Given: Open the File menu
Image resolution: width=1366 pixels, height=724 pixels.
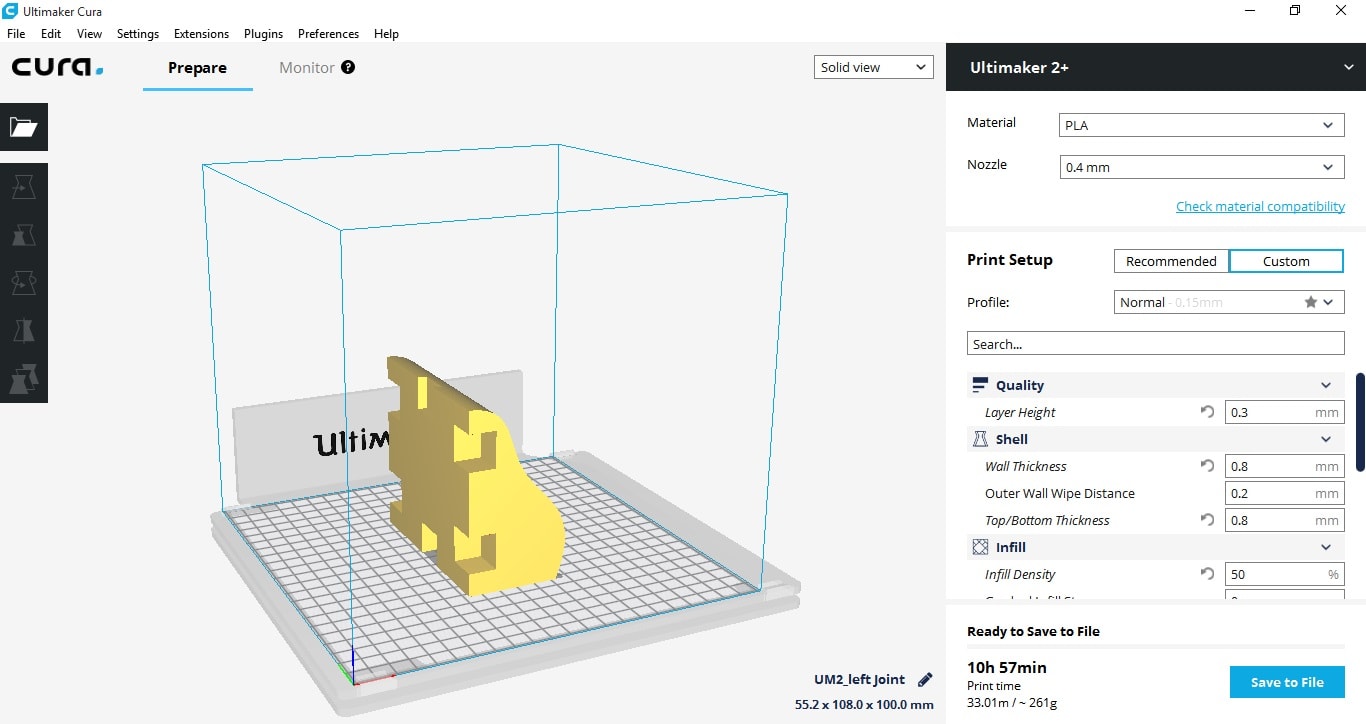Looking at the screenshot, I should click(x=16, y=33).
